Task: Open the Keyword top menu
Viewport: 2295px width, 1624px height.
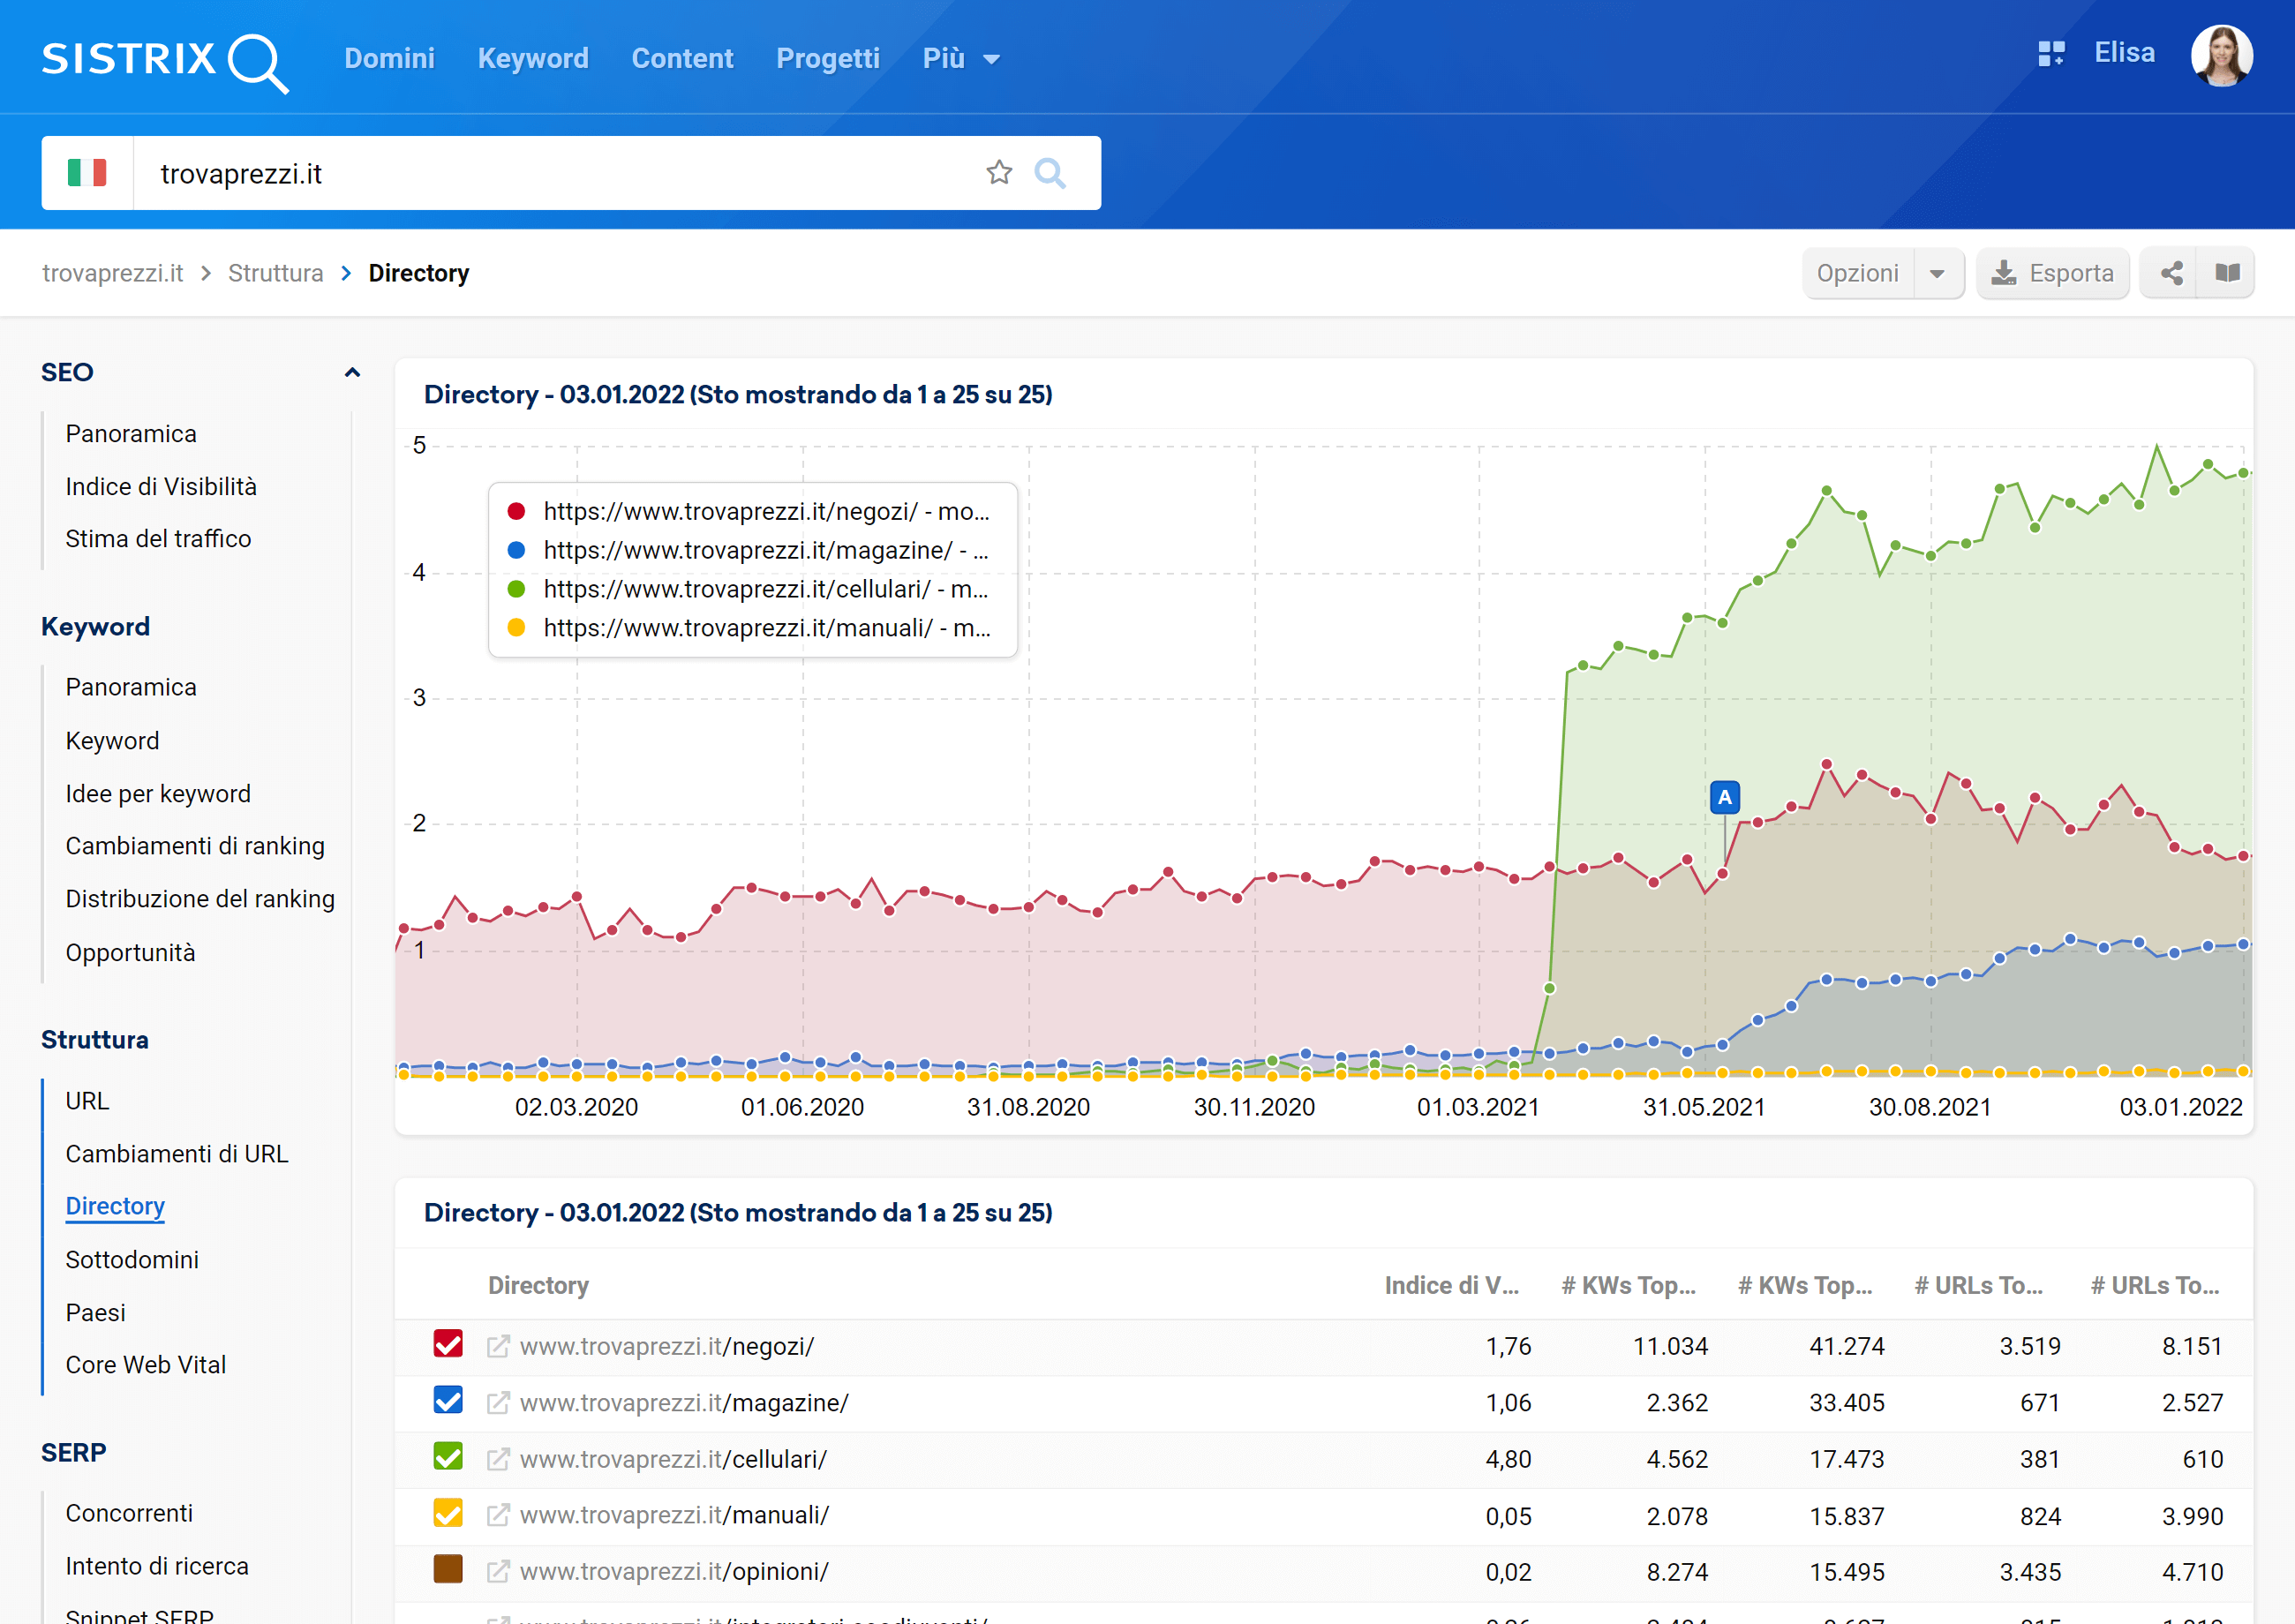Action: tap(533, 58)
